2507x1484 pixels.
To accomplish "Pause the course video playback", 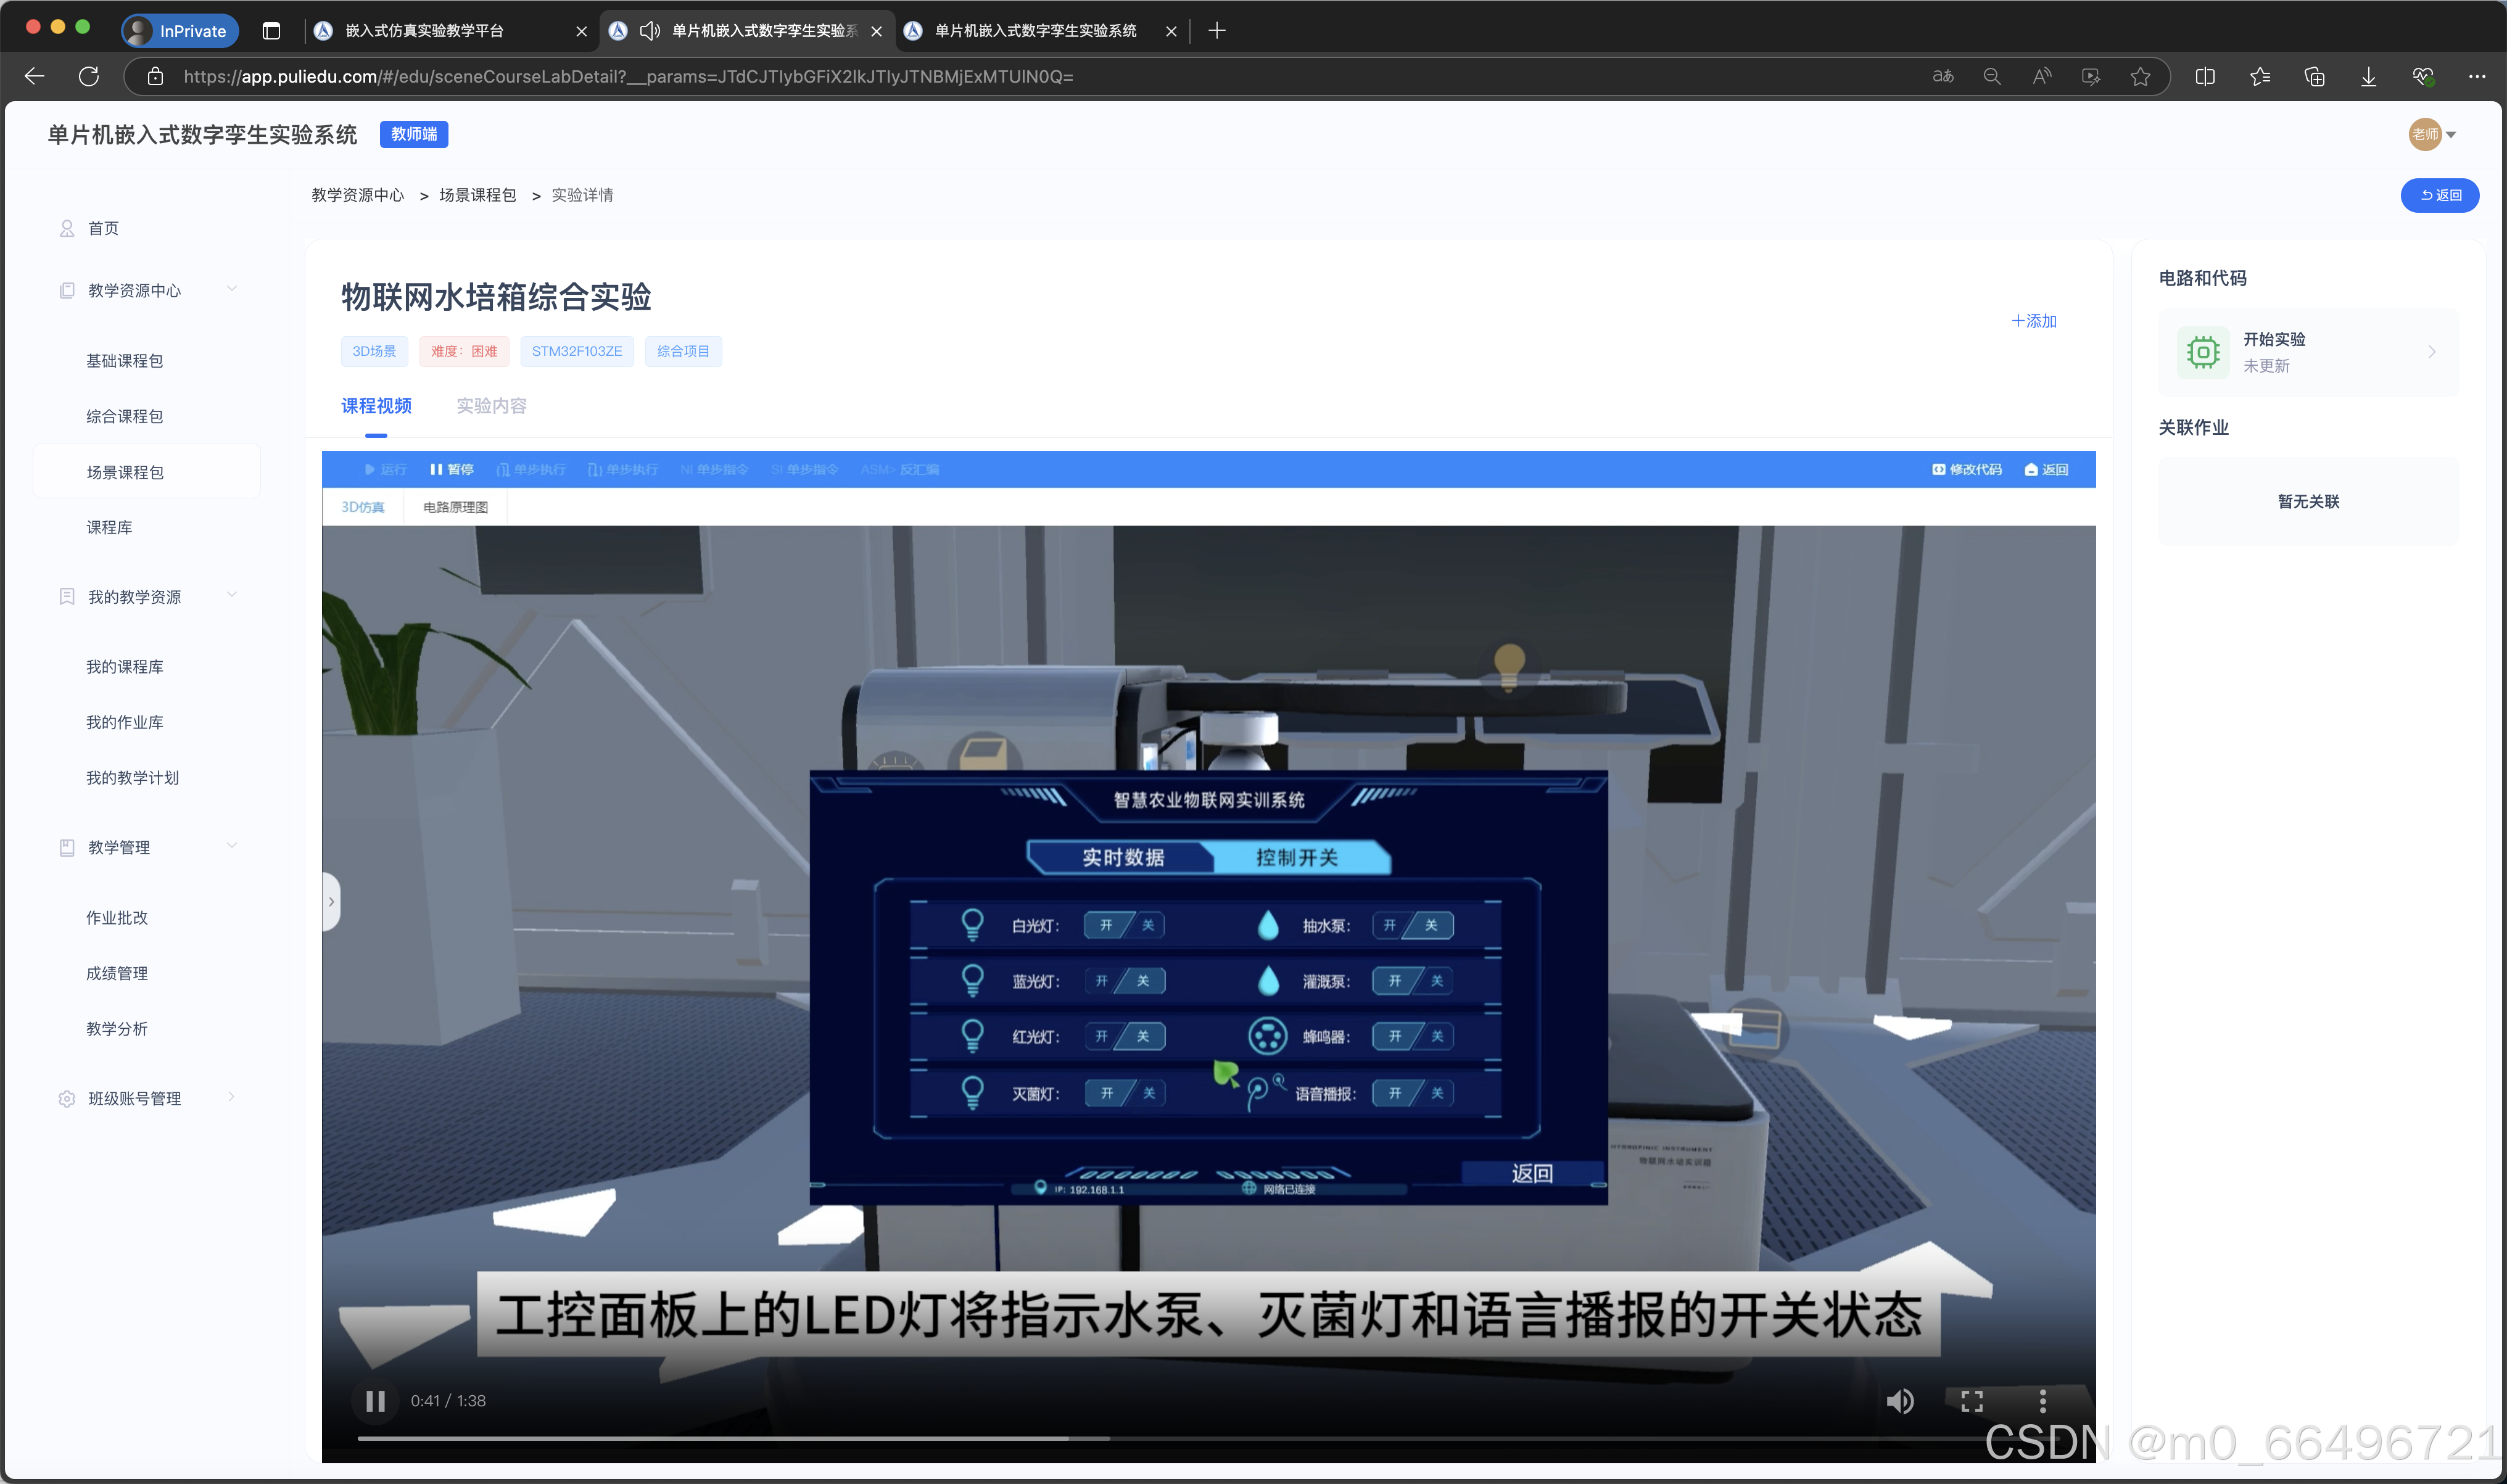I will pos(375,1401).
